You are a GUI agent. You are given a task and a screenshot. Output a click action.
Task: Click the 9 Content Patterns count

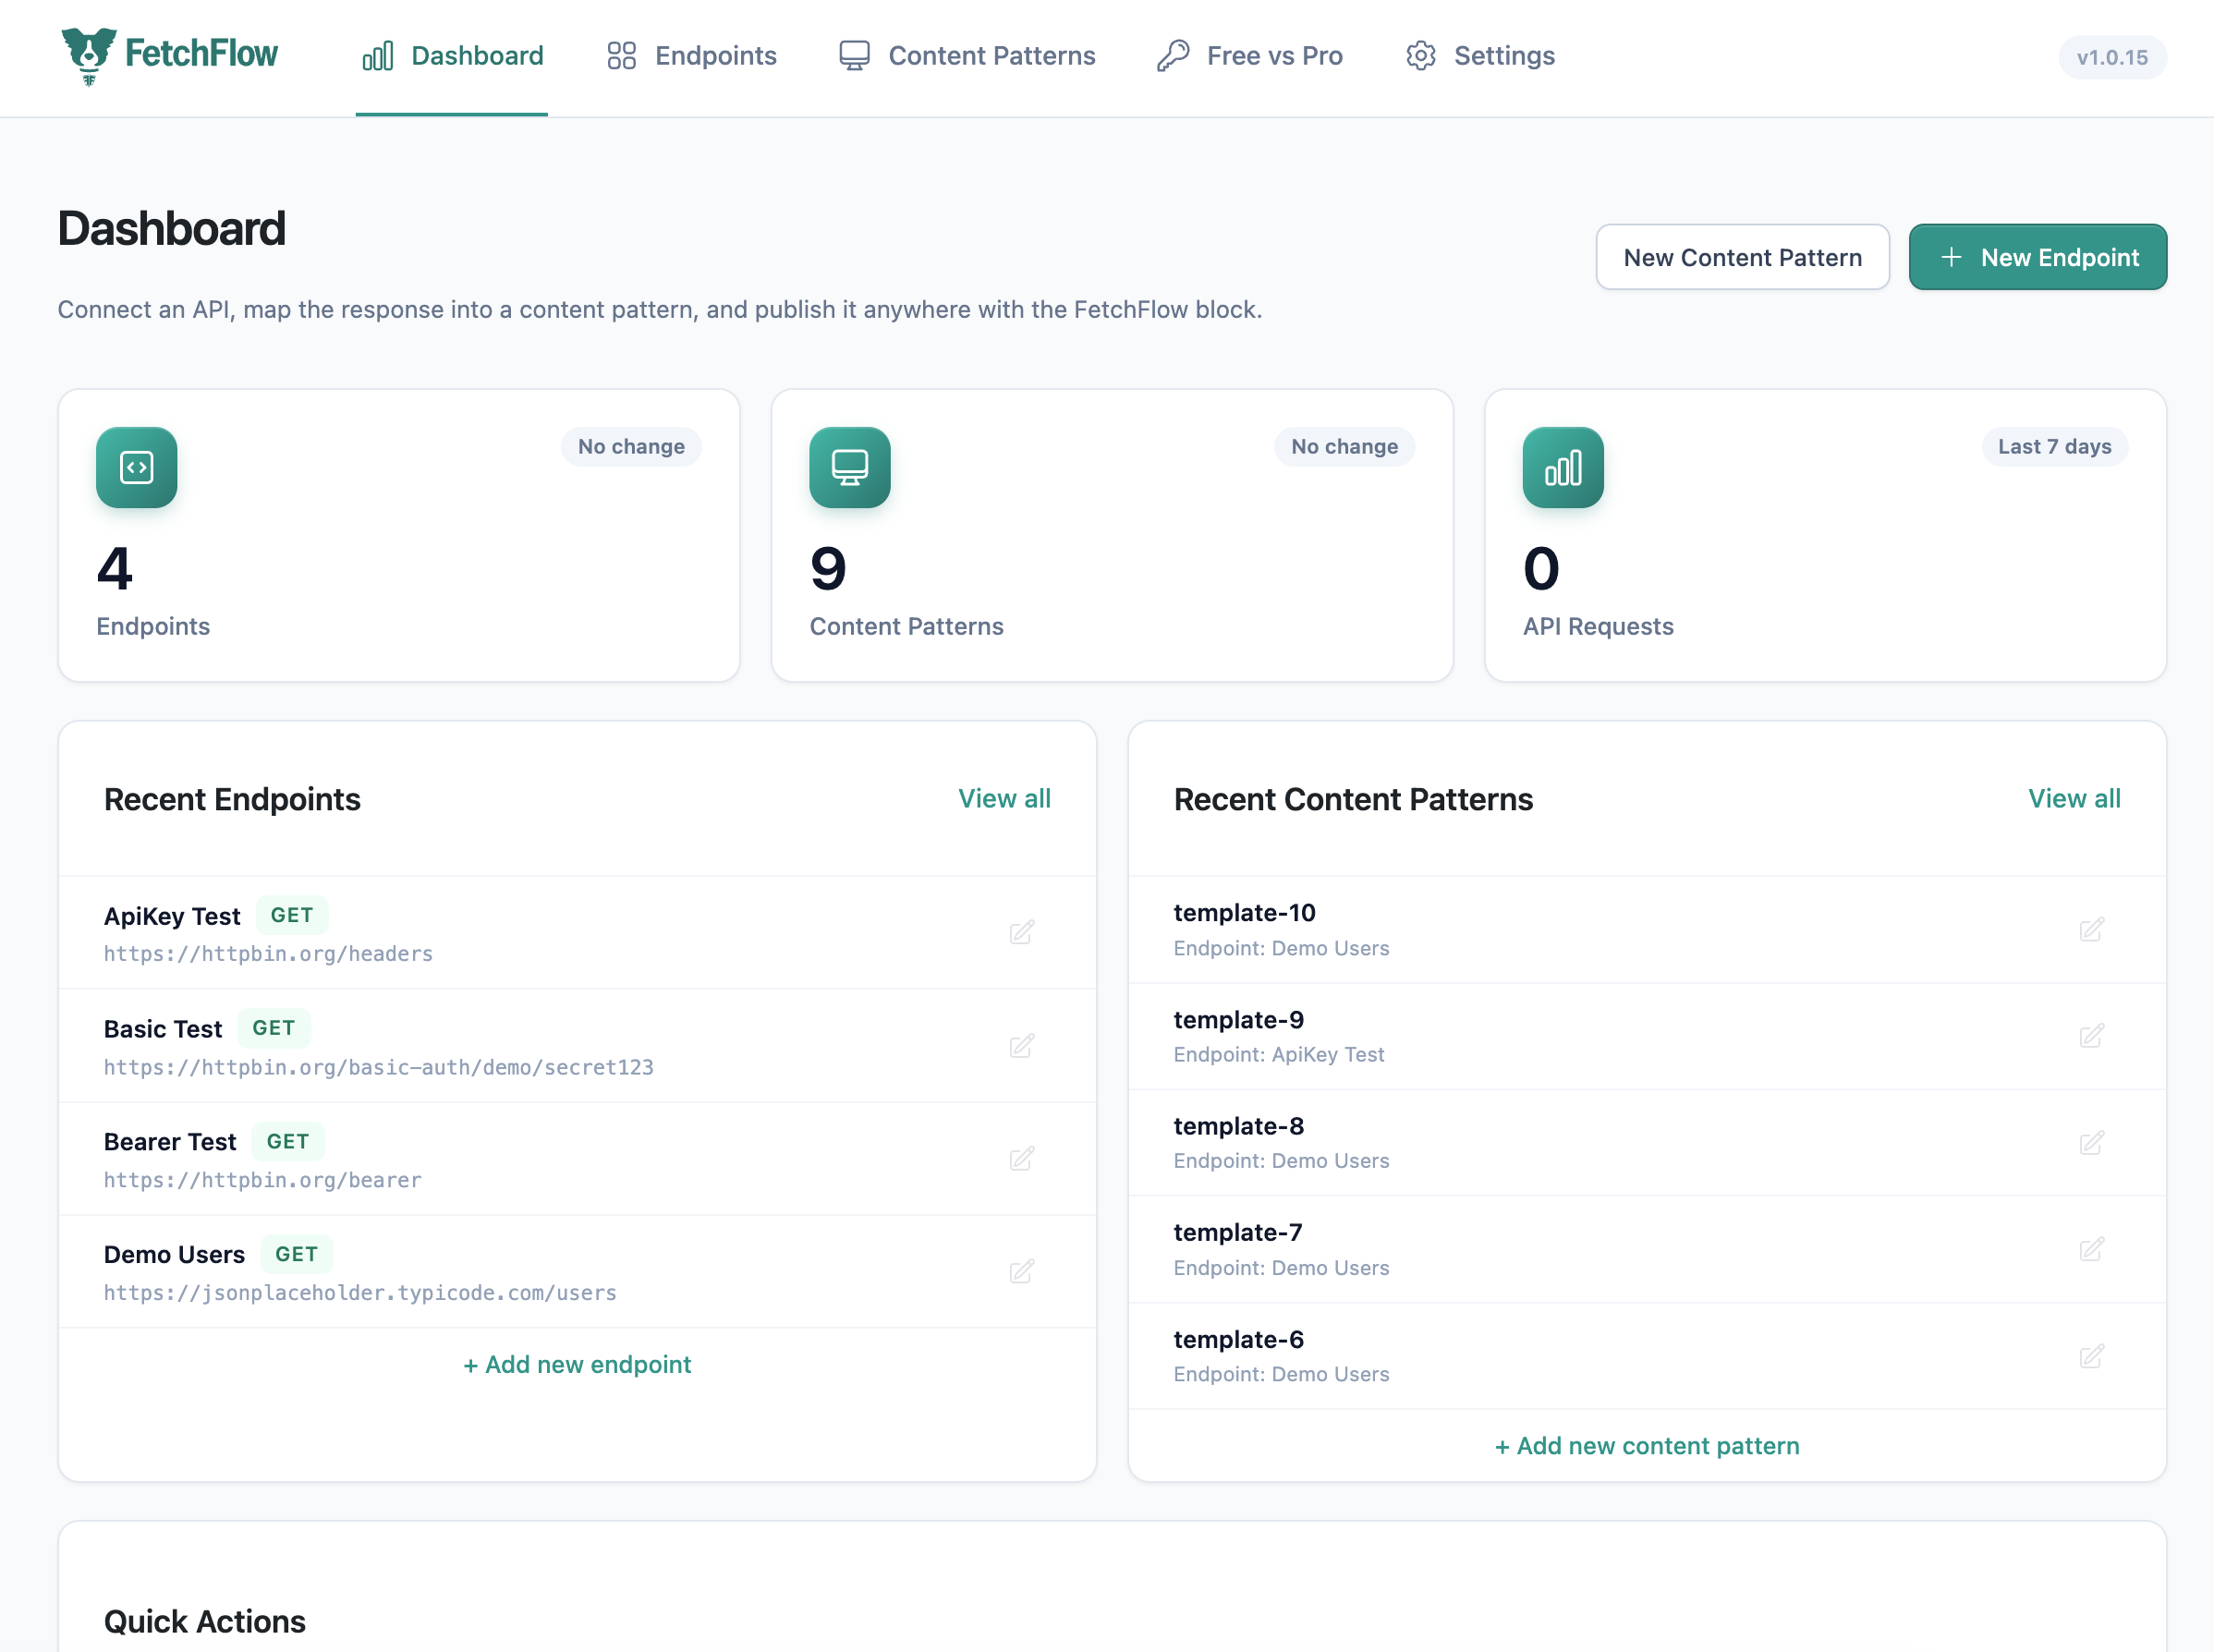point(828,568)
